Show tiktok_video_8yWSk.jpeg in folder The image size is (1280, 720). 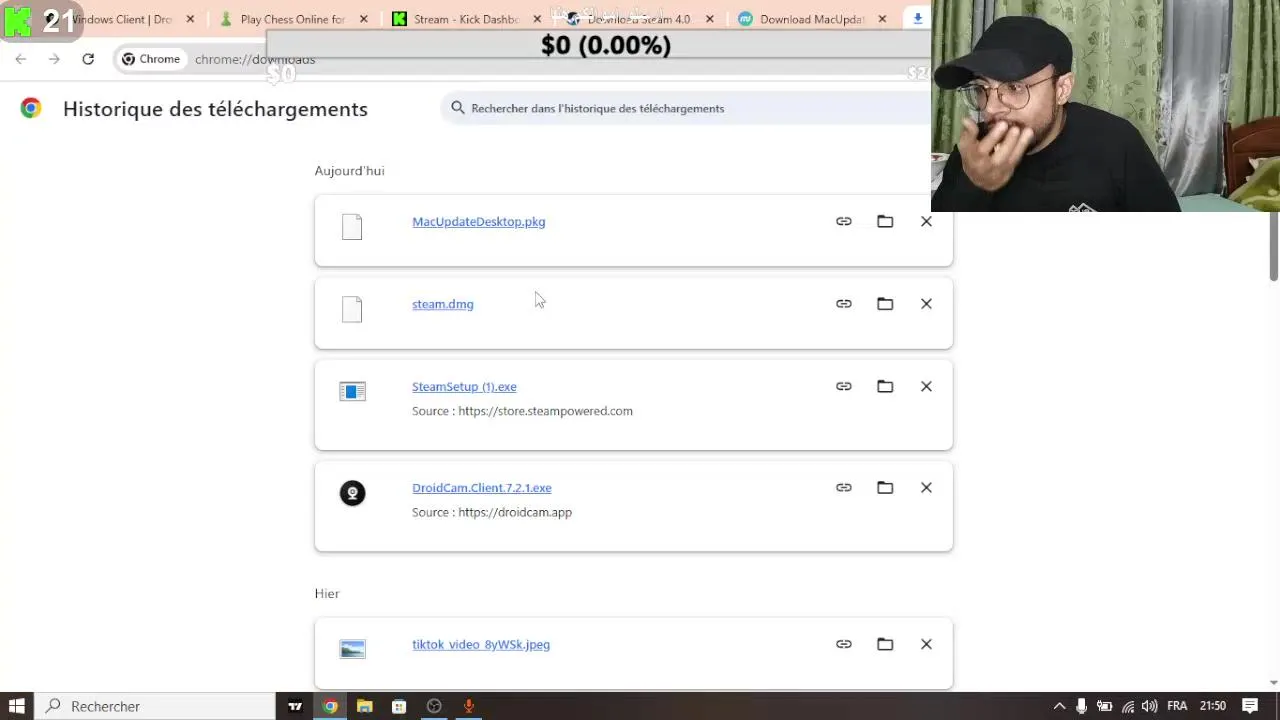[x=885, y=644]
